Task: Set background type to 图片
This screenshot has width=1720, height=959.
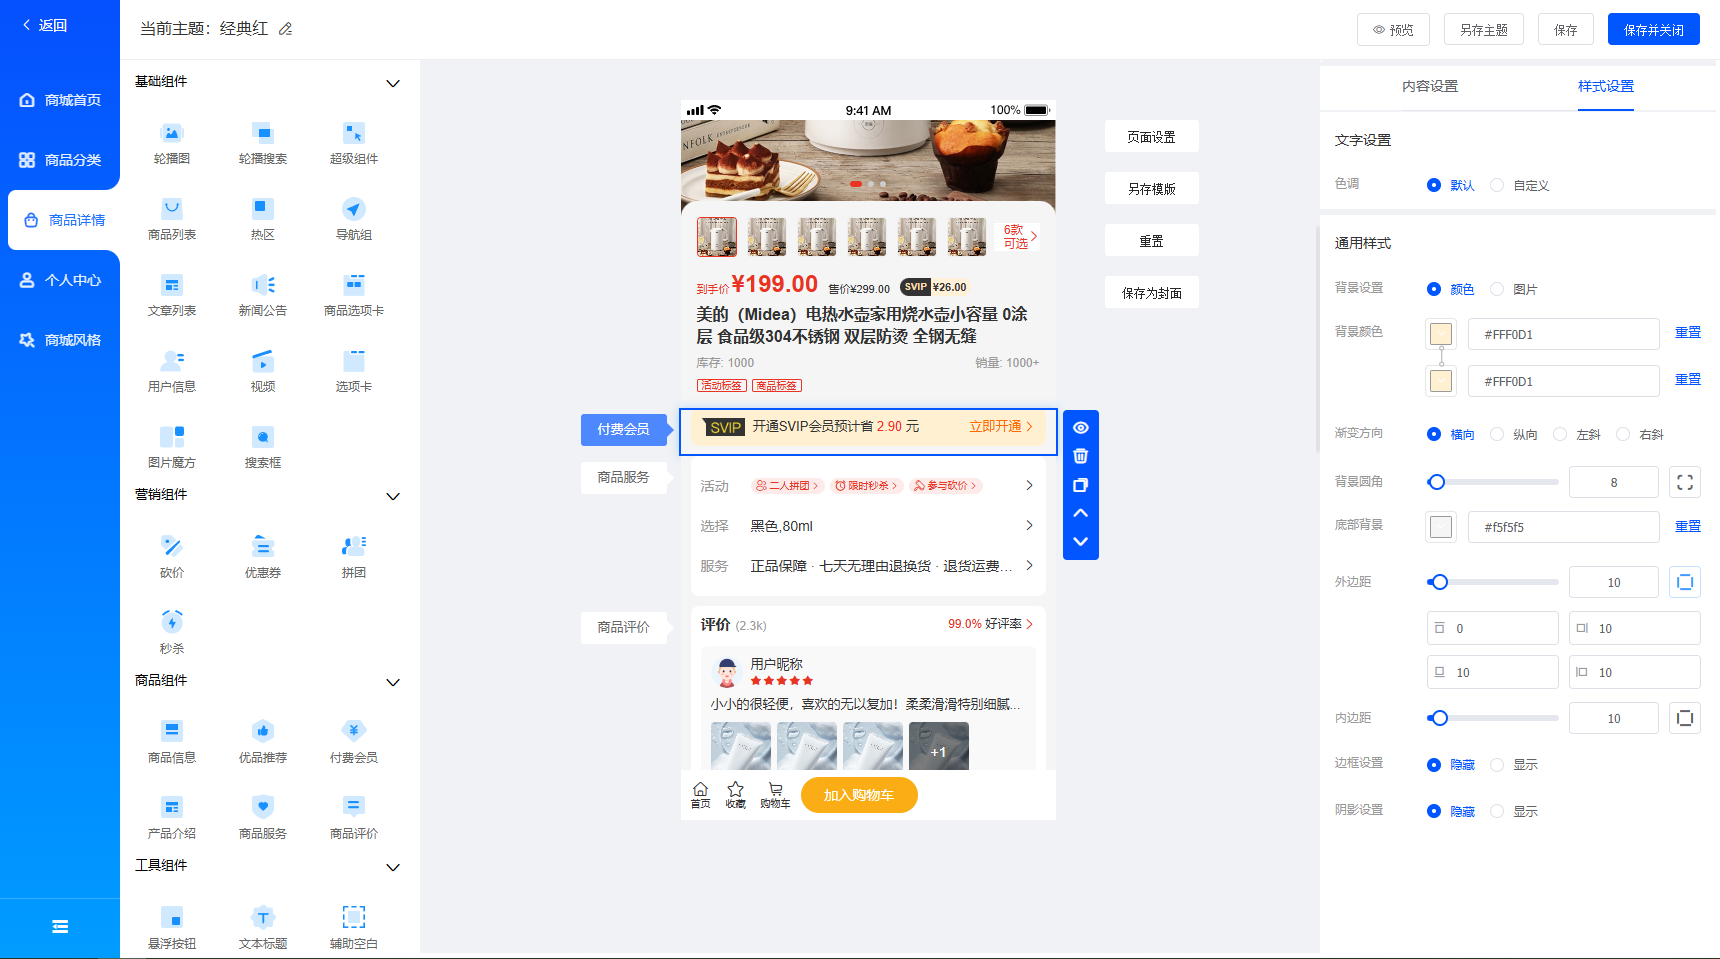Action: pos(1514,289)
